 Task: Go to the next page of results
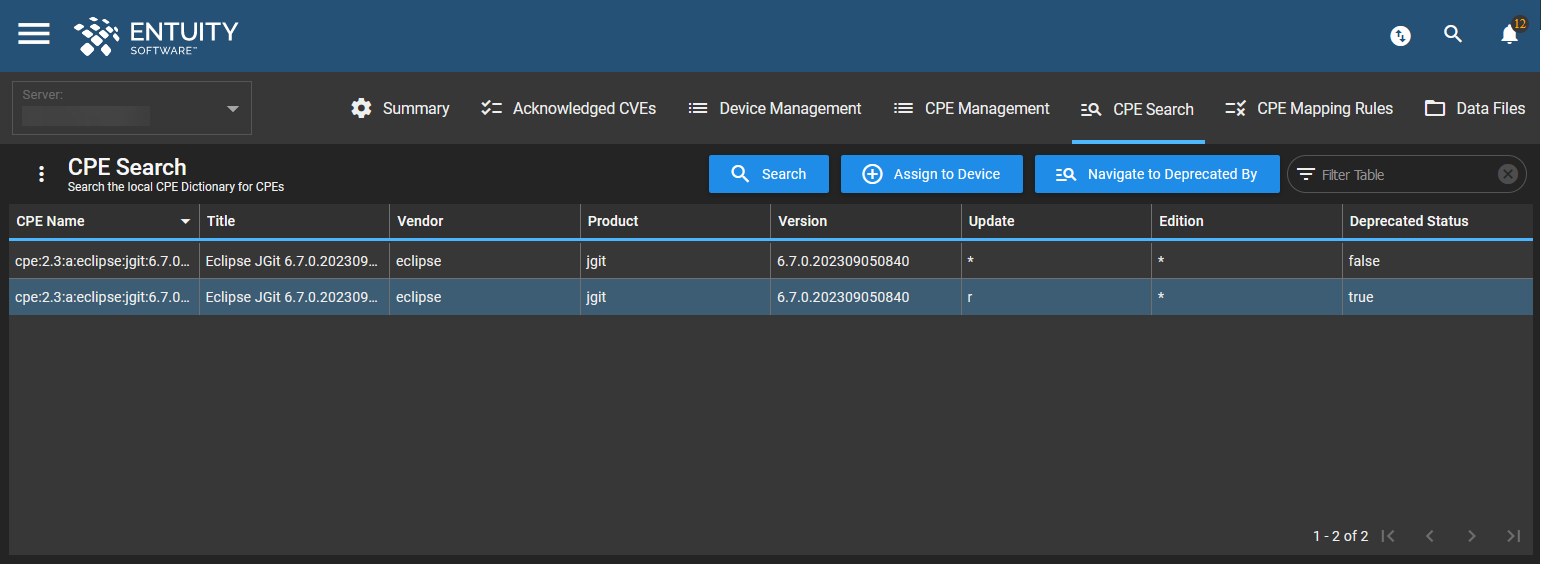tap(1471, 536)
